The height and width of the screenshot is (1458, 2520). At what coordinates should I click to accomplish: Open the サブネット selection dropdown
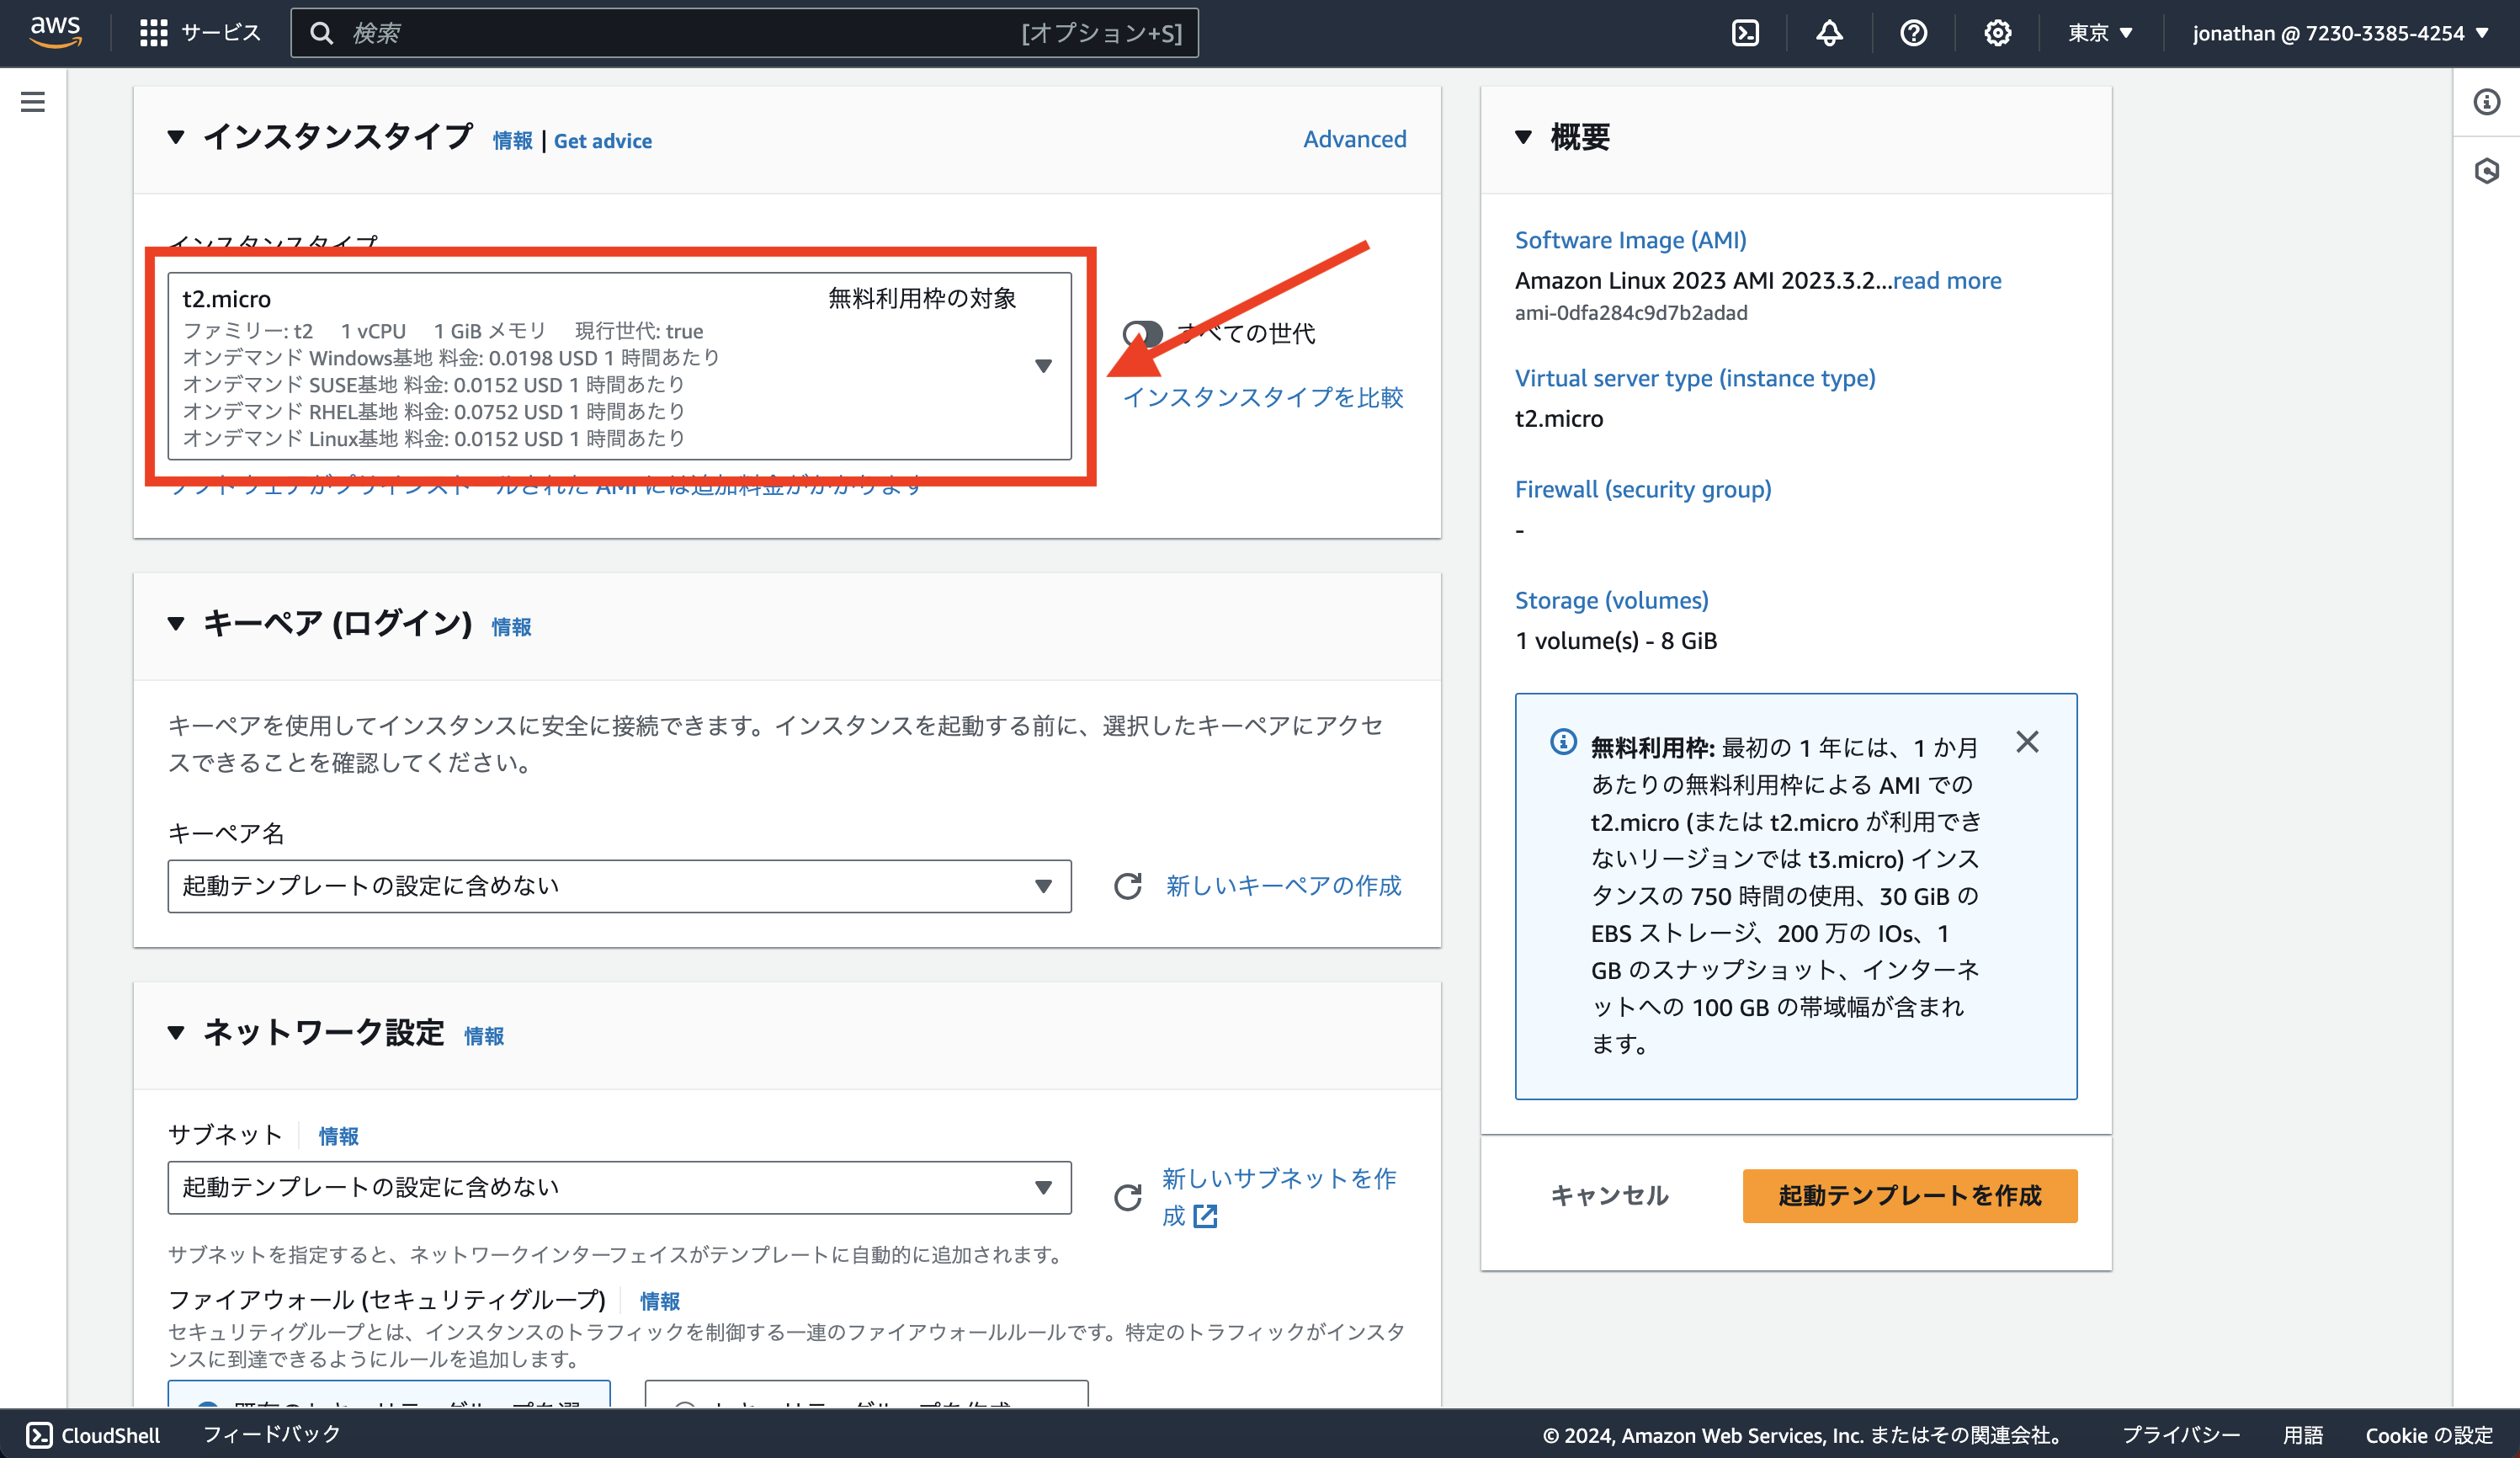click(x=1044, y=1187)
